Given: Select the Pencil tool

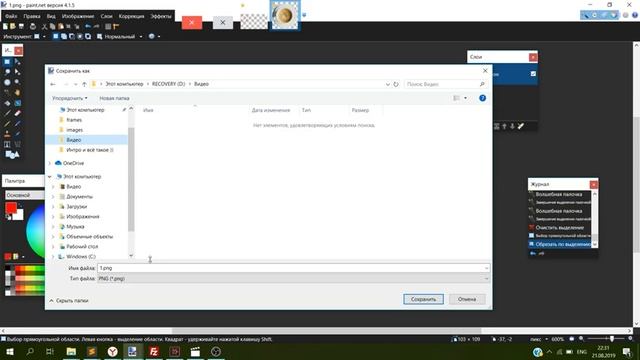Looking at the screenshot, I should point(7,124).
